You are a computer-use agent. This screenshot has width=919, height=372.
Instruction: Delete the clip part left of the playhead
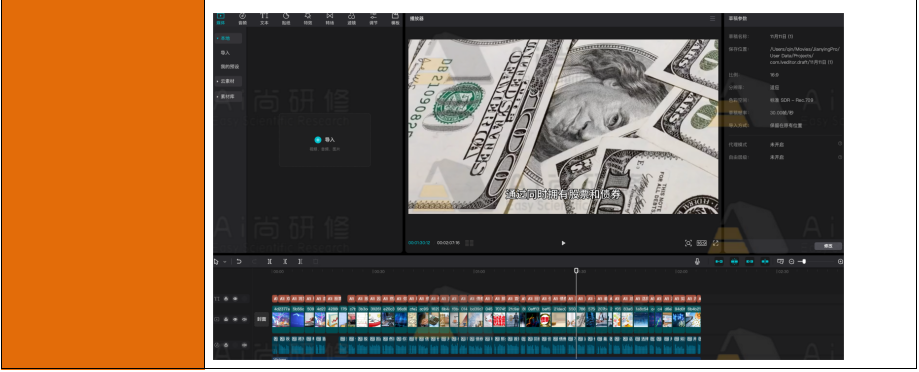pos(285,262)
